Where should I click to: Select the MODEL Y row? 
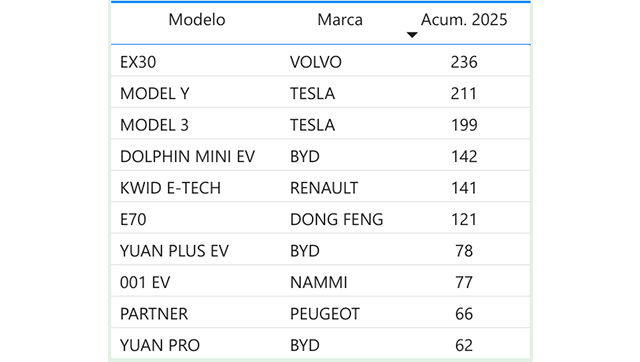321,93
